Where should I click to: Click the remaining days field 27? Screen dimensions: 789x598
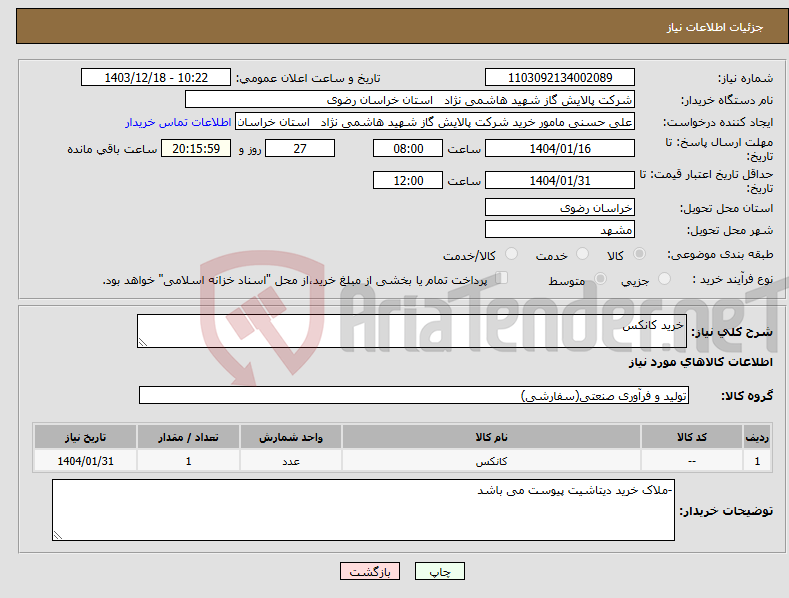(x=300, y=148)
